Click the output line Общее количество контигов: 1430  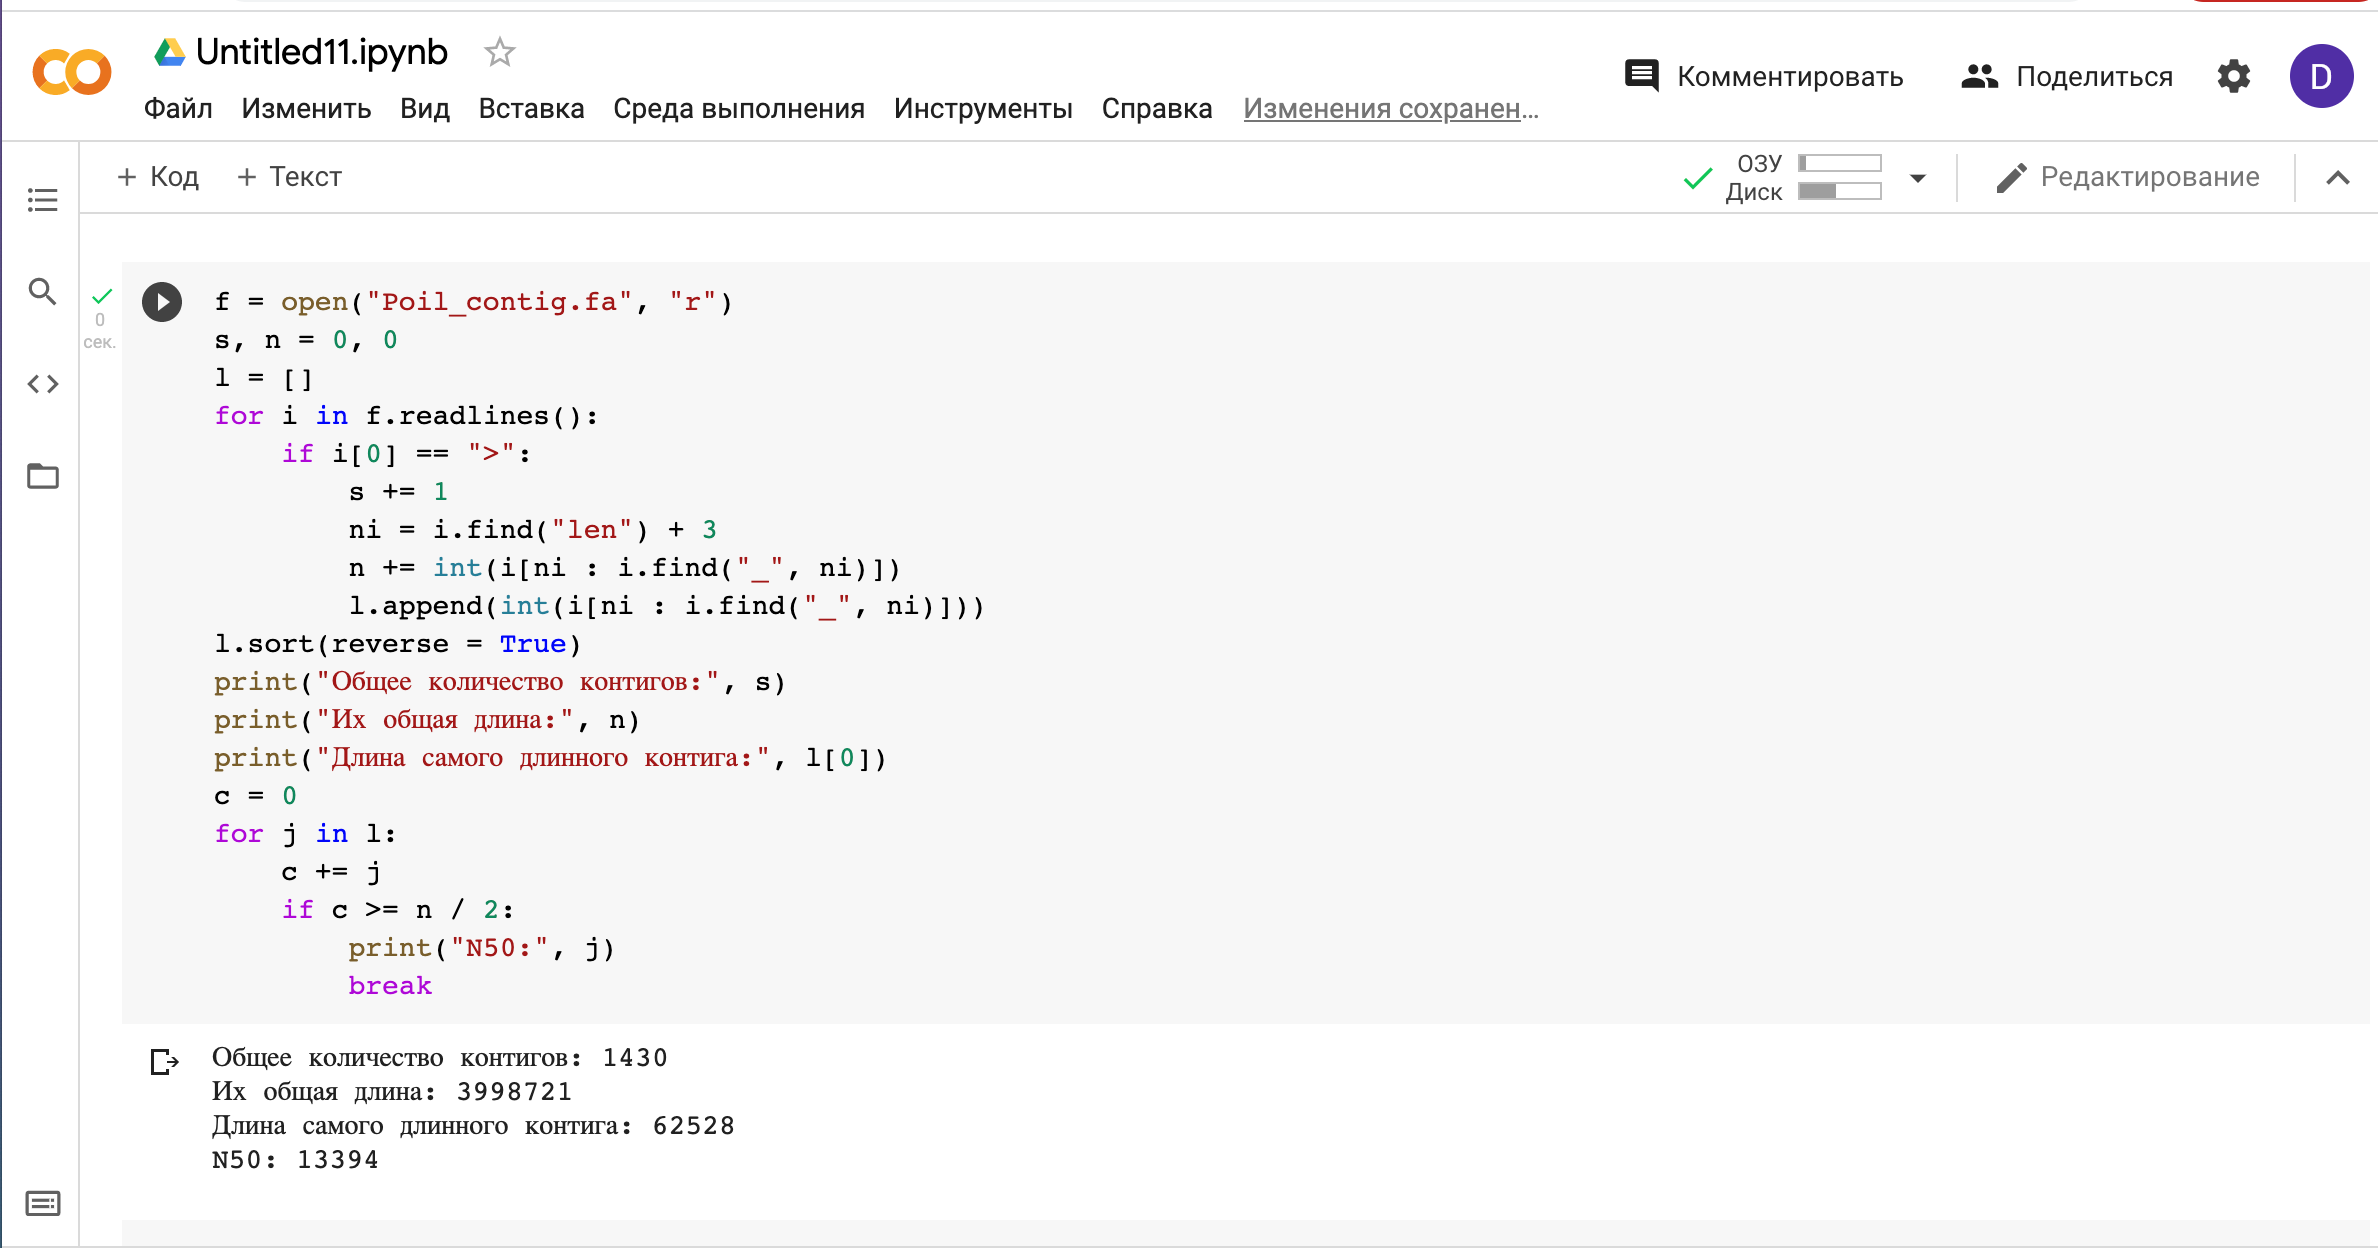(439, 1058)
